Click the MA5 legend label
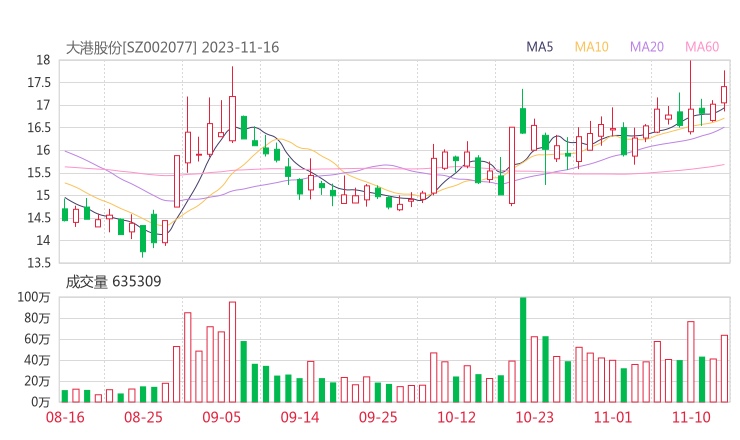Viewport: 740px width, 440px height. (x=539, y=47)
